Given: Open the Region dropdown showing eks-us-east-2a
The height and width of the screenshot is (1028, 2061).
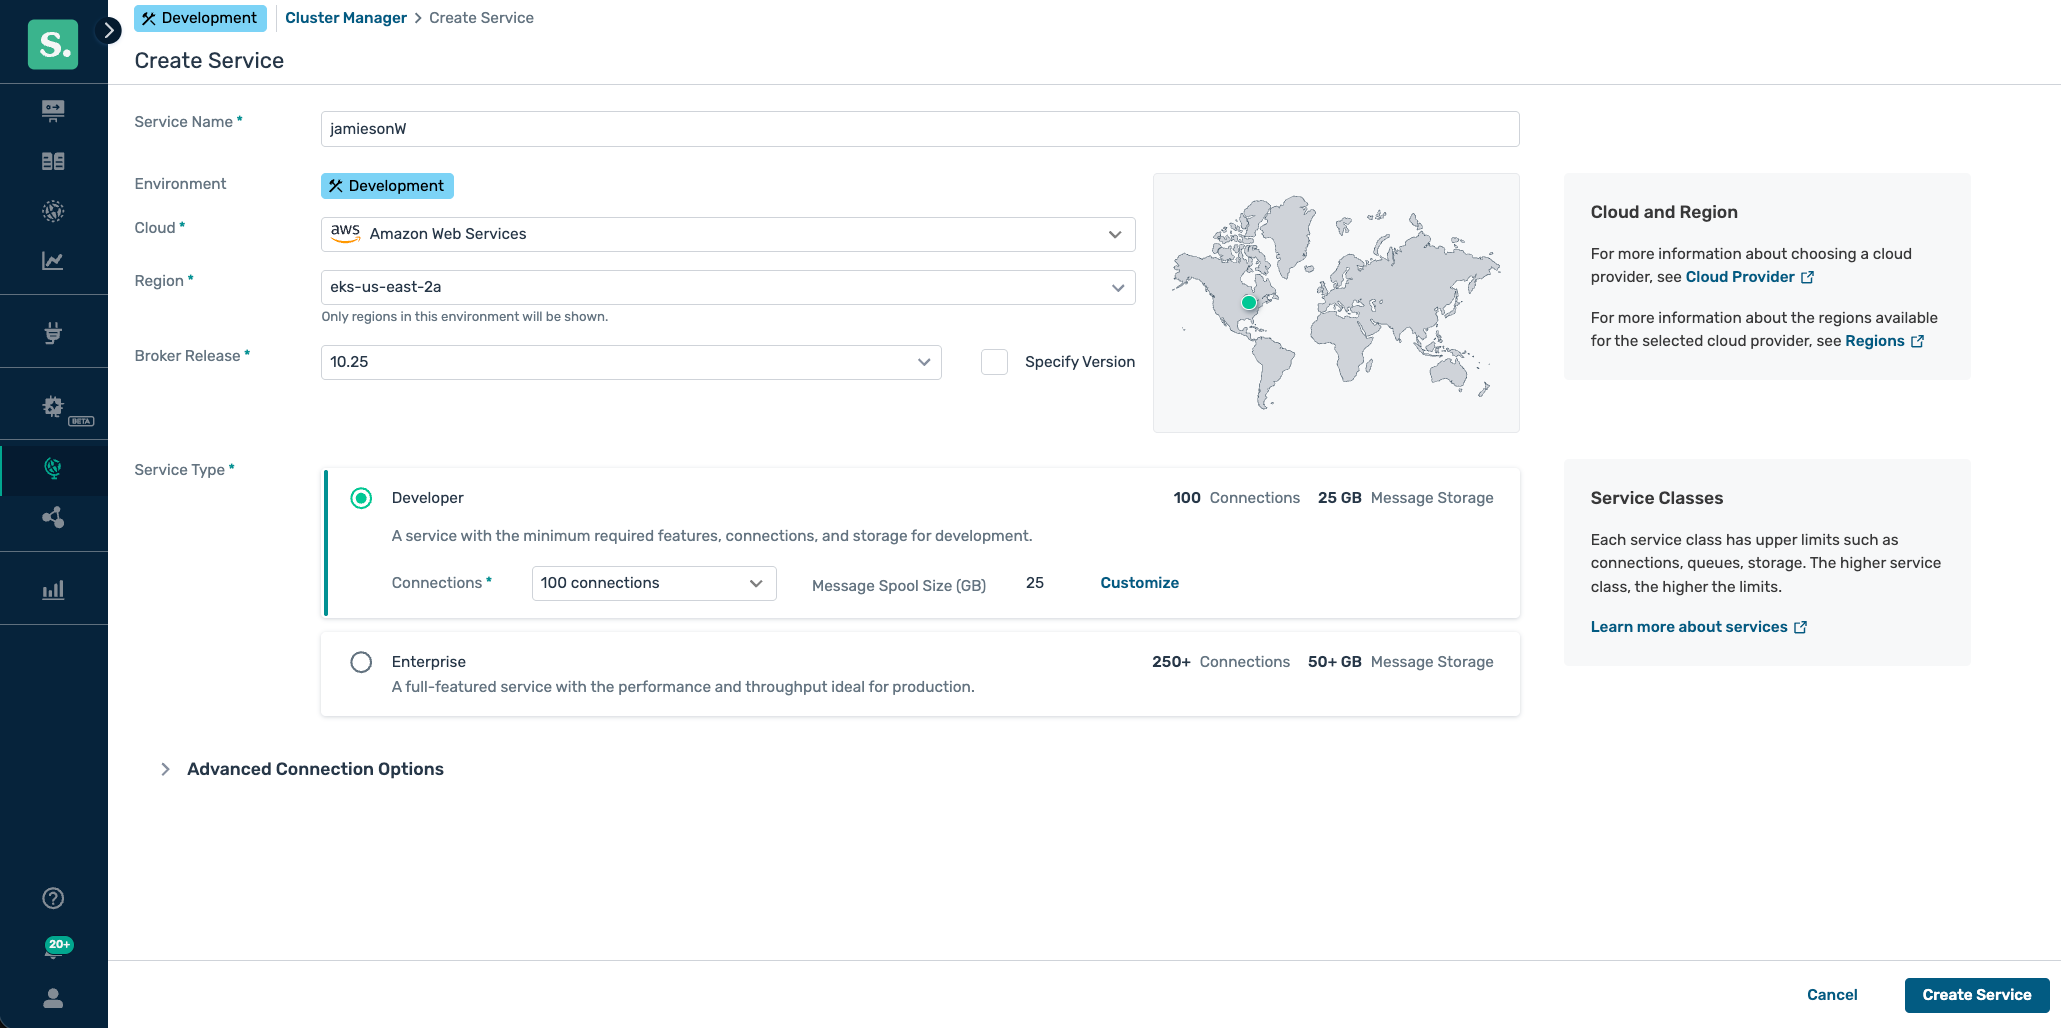Looking at the screenshot, I should click(727, 287).
